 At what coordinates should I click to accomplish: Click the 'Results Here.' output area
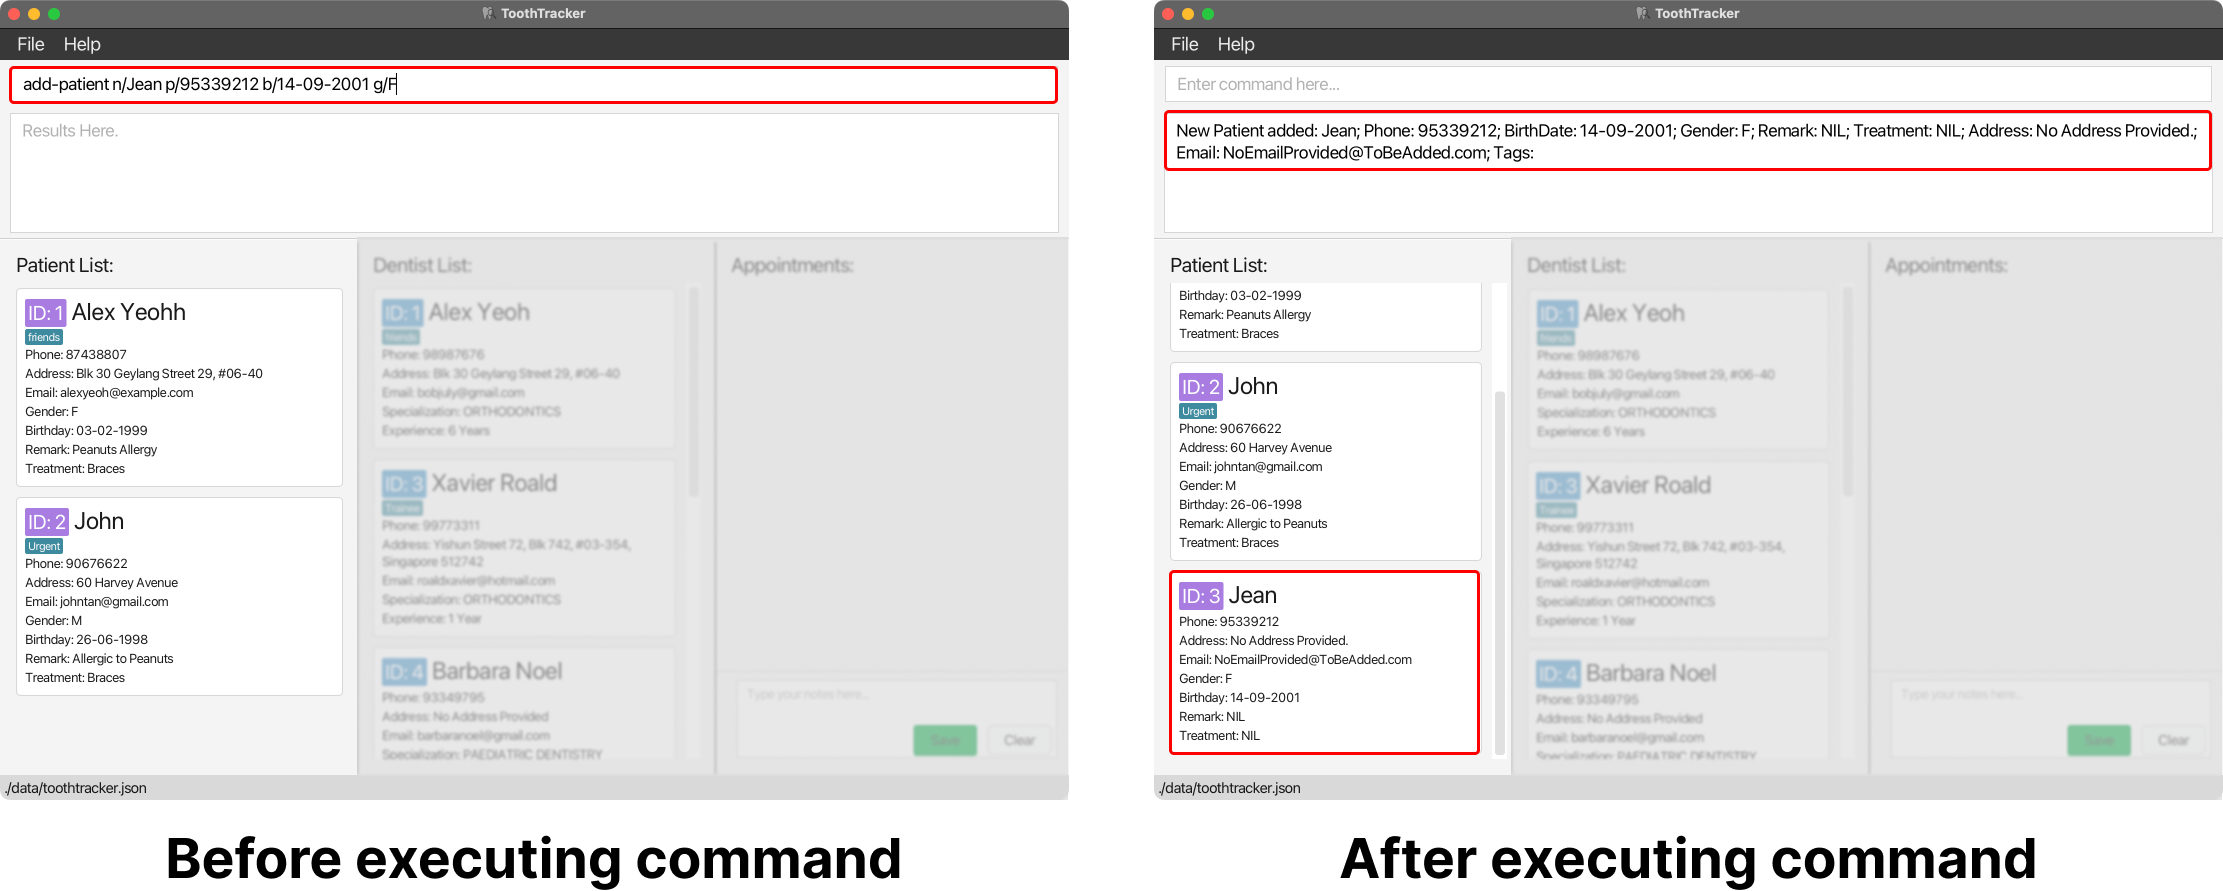point(534,173)
